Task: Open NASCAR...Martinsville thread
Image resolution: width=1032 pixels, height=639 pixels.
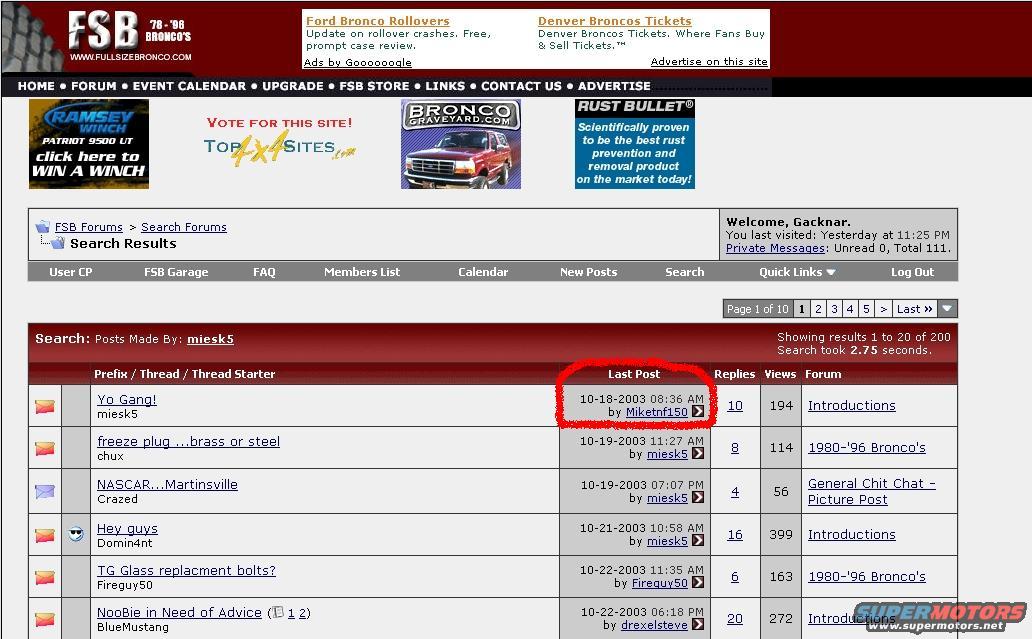Action: pos(167,484)
